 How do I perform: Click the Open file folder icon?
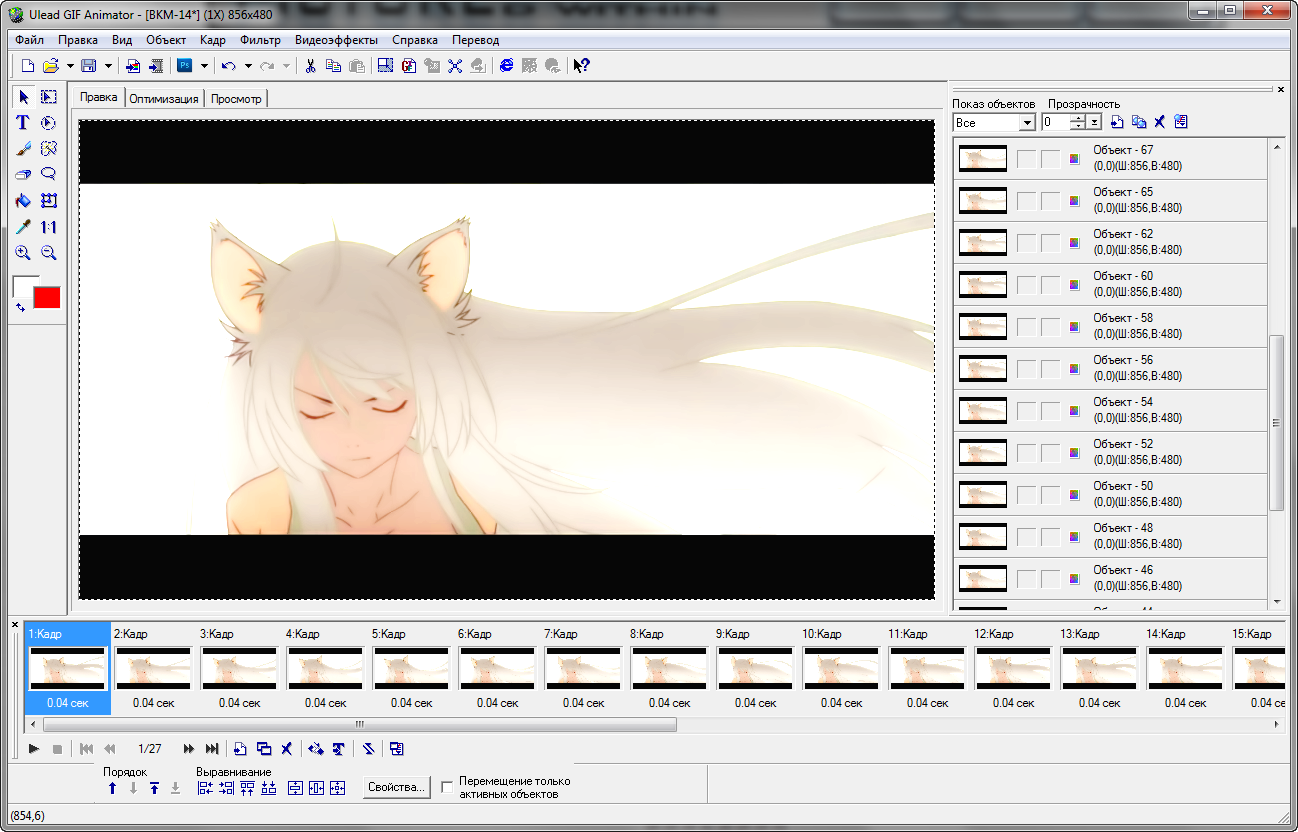(x=51, y=66)
